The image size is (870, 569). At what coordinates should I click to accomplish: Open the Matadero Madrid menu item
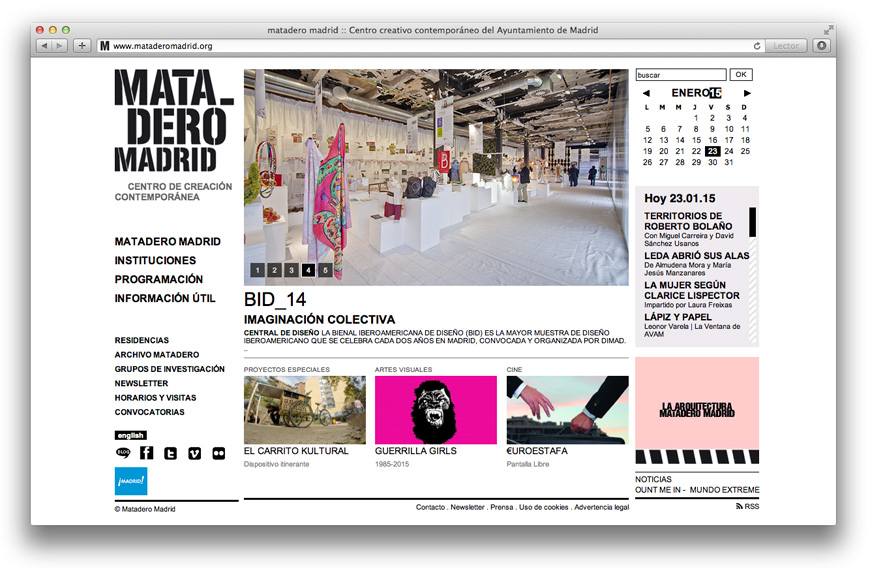[168, 242]
